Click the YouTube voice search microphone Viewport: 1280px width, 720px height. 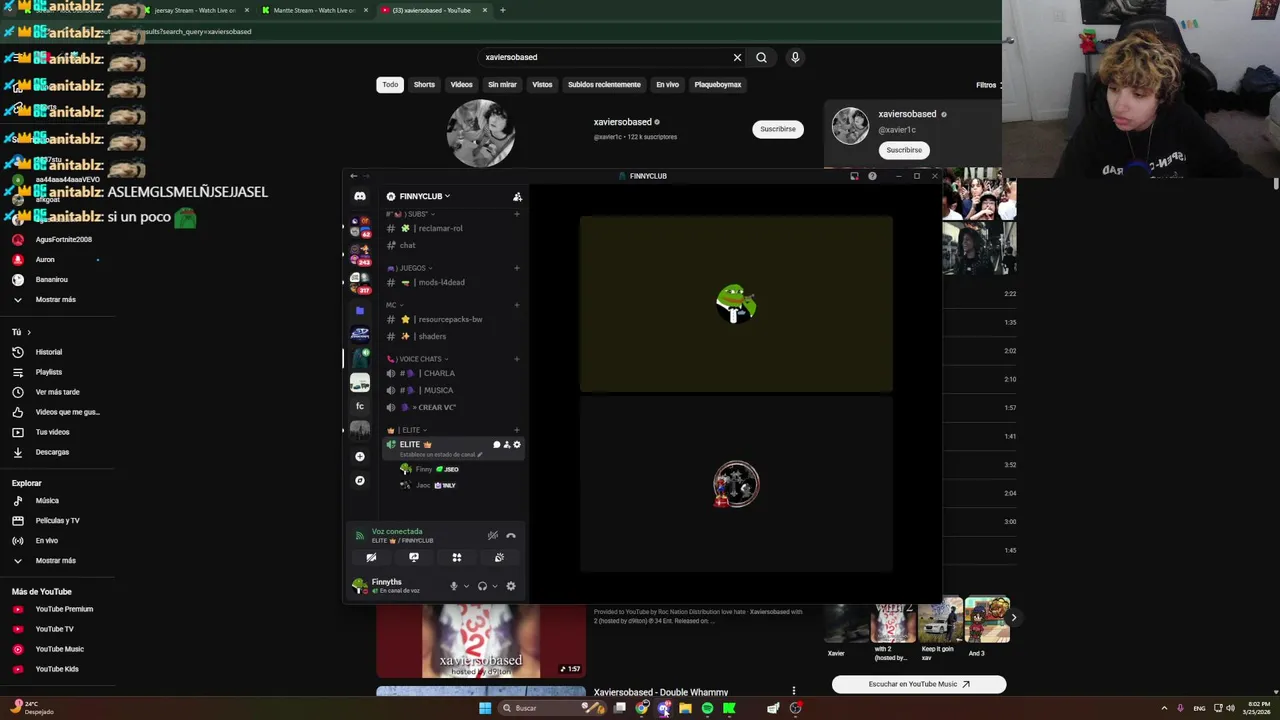pos(795,57)
